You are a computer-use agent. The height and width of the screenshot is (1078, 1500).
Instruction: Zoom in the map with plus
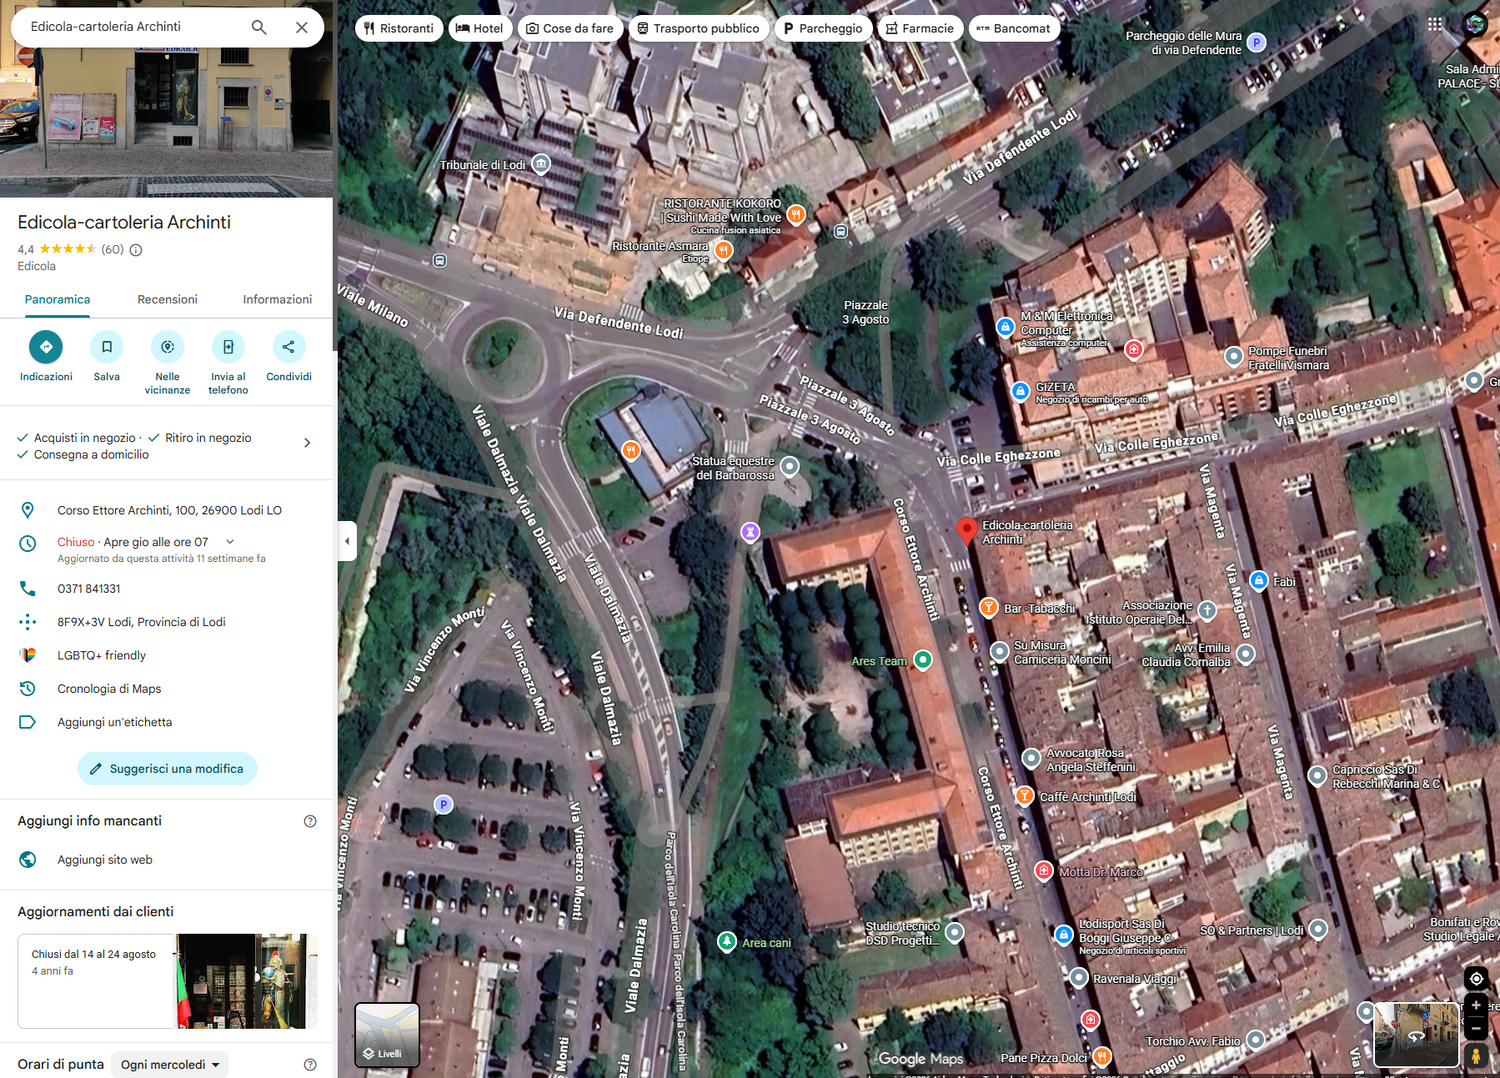(1476, 1005)
